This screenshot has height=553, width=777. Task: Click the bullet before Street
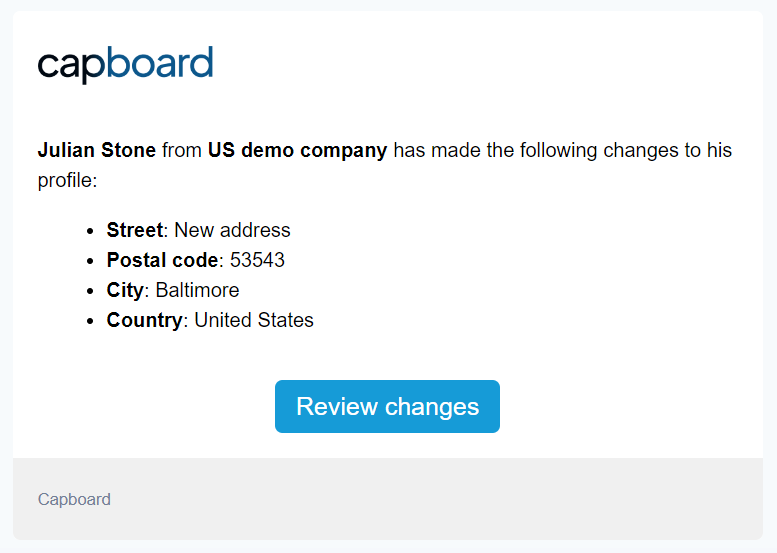[x=90, y=231]
